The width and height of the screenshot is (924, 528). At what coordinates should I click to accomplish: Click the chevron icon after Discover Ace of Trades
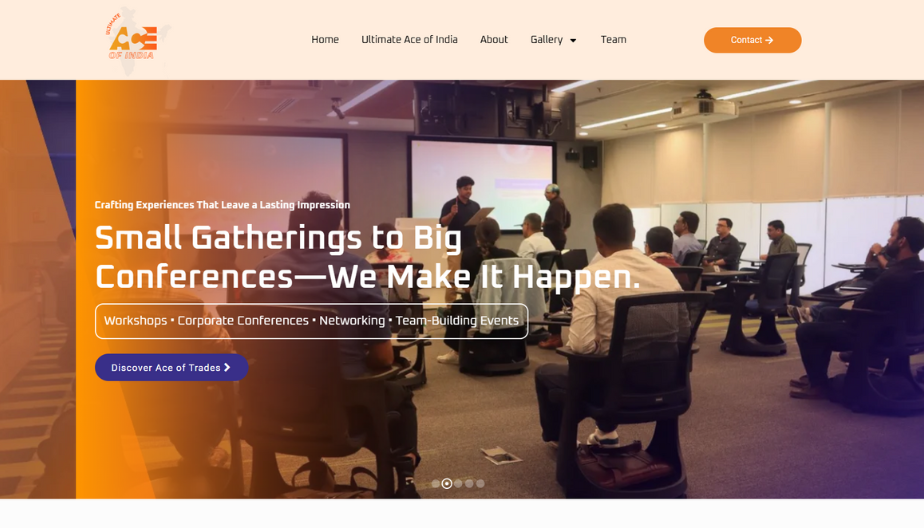click(227, 367)
